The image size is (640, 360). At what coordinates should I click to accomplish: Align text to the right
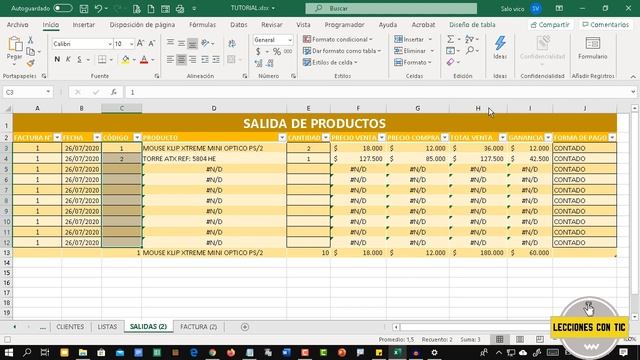click(x=192, y=60)
